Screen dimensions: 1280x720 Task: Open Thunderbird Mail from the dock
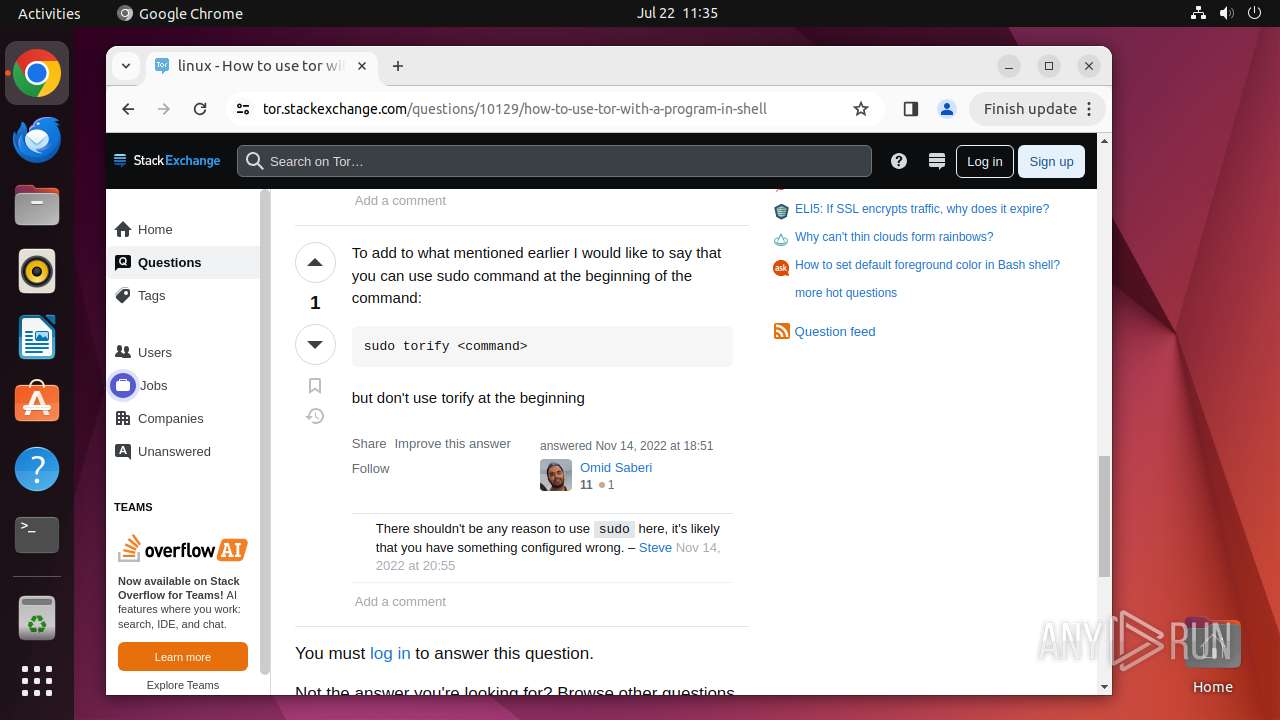click(x=37, y=140)
